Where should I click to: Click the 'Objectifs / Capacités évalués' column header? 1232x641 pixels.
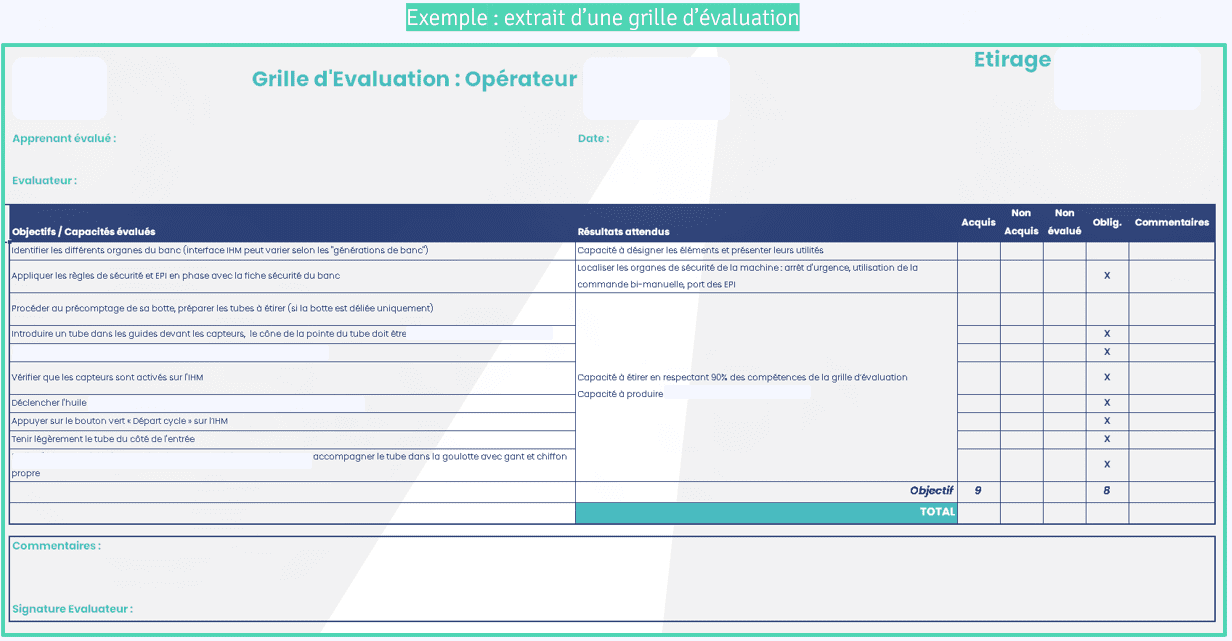(x=83, y=232)
